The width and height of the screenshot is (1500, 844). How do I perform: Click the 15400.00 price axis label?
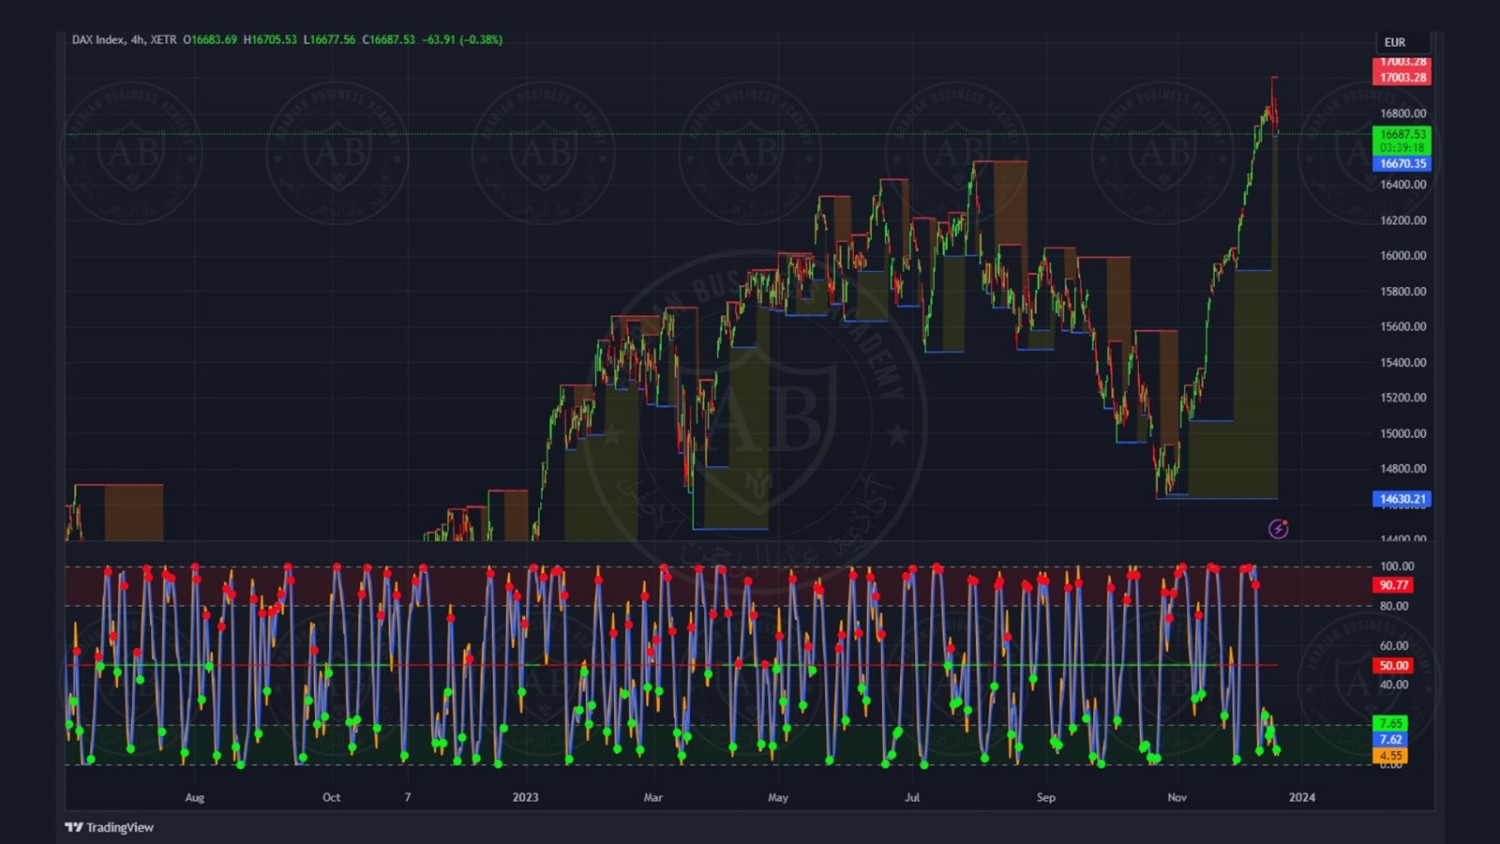(x=1403, y=363)
